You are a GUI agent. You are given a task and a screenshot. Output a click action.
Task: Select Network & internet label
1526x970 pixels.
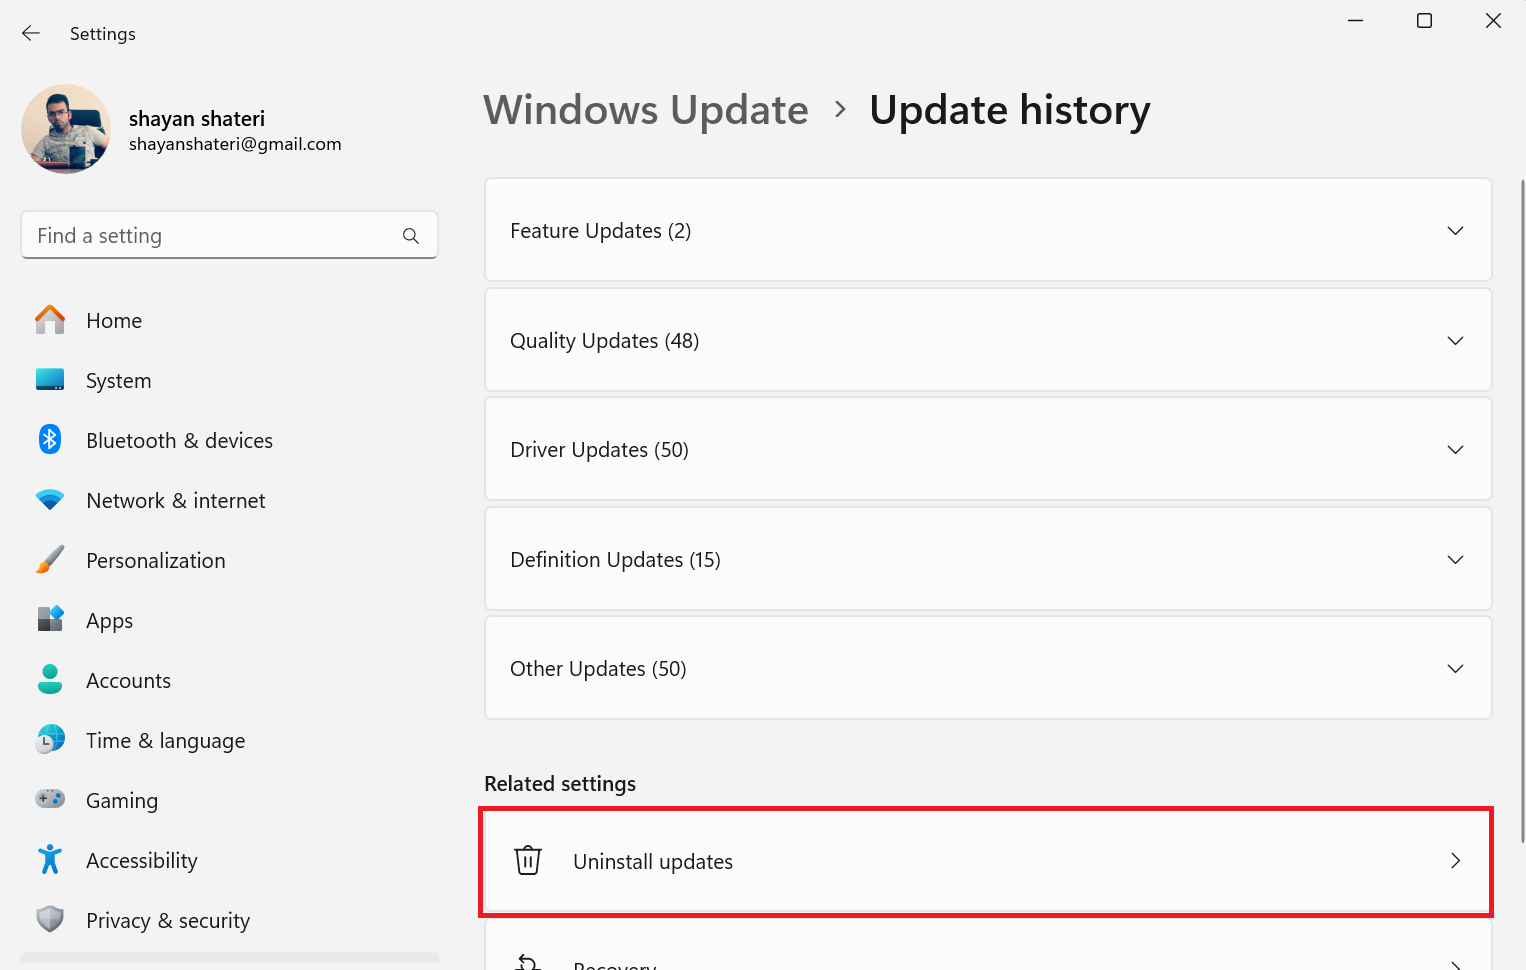pyautogui.click(x=176, y=501)
